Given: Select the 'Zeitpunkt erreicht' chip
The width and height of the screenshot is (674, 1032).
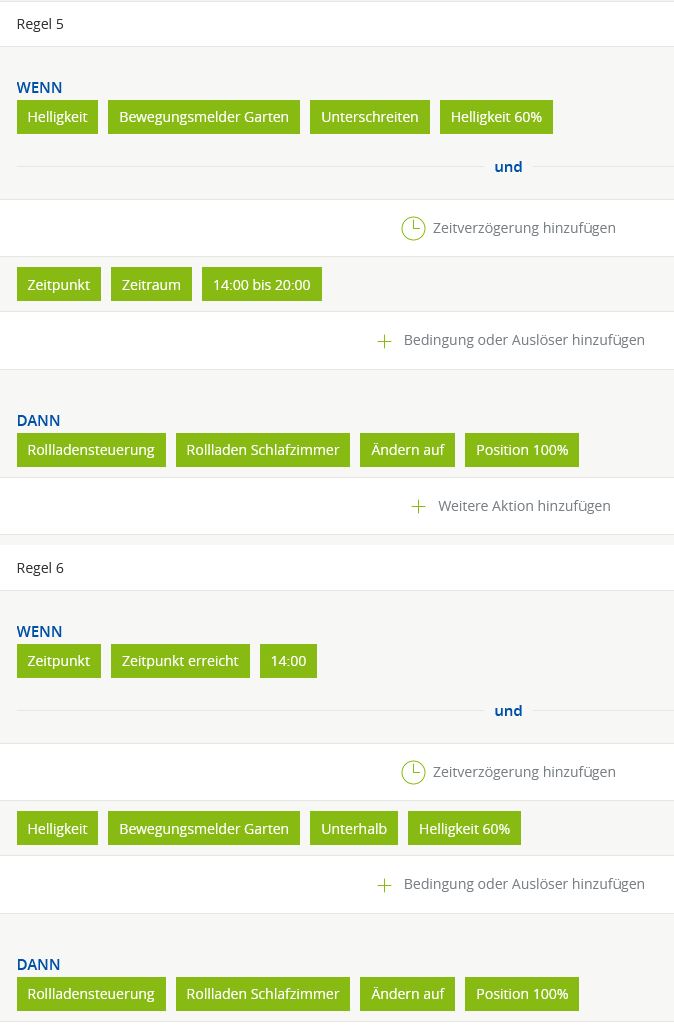Looking at the screenshot, I should tap(180, 661).
